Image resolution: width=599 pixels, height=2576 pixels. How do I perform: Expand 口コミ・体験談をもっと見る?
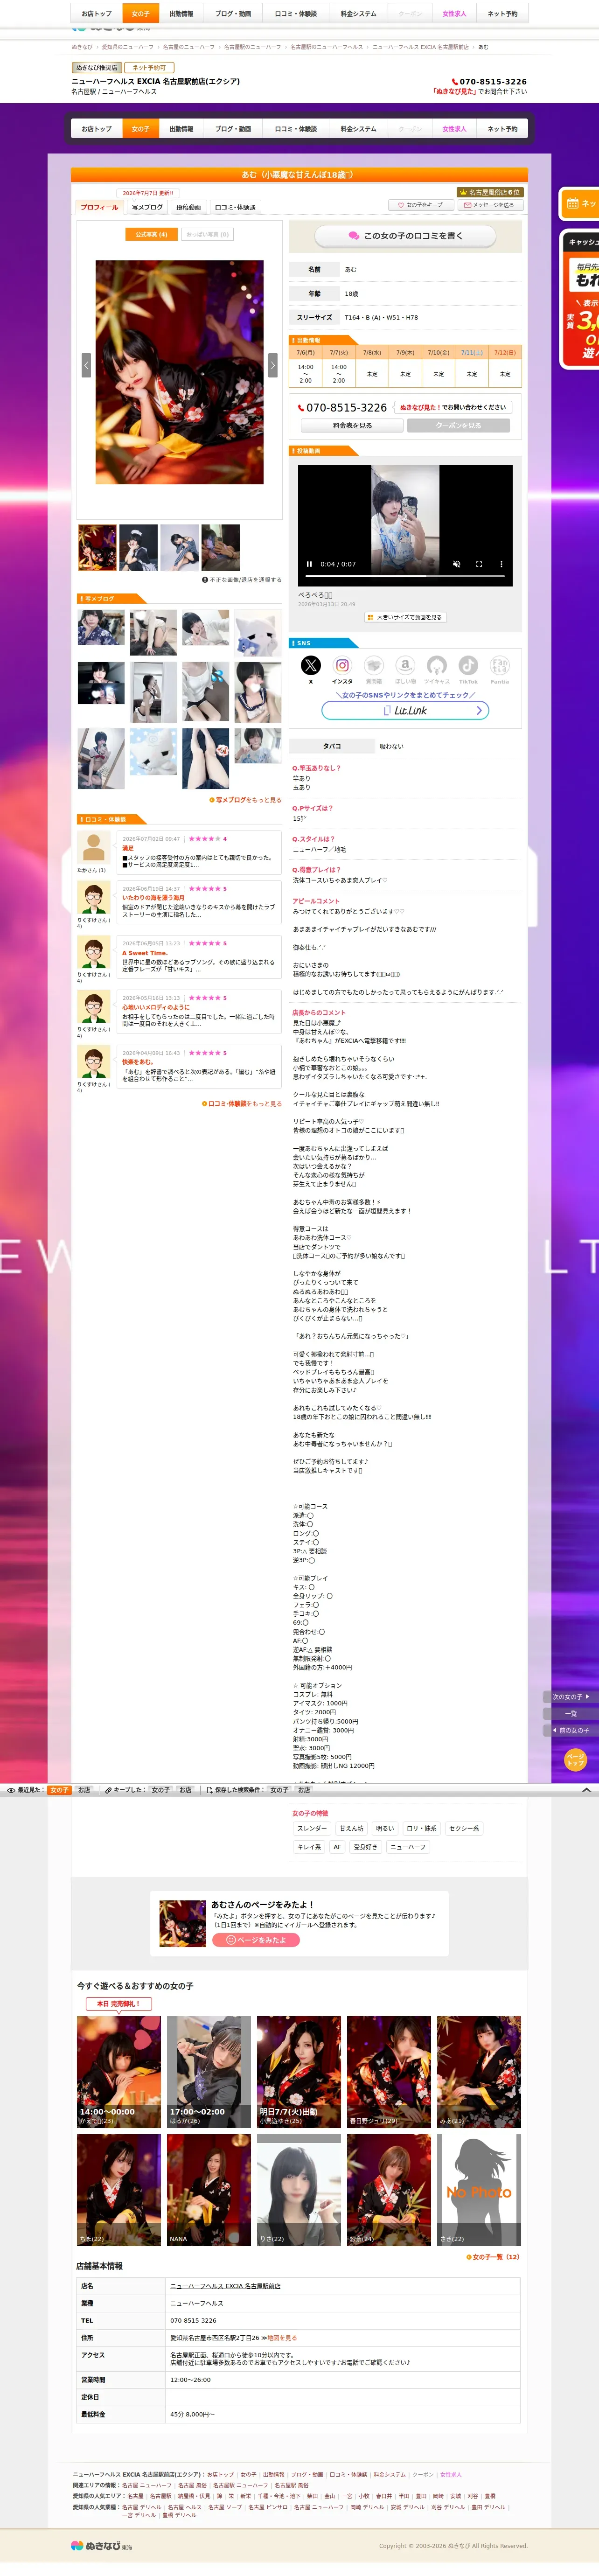242,1104
